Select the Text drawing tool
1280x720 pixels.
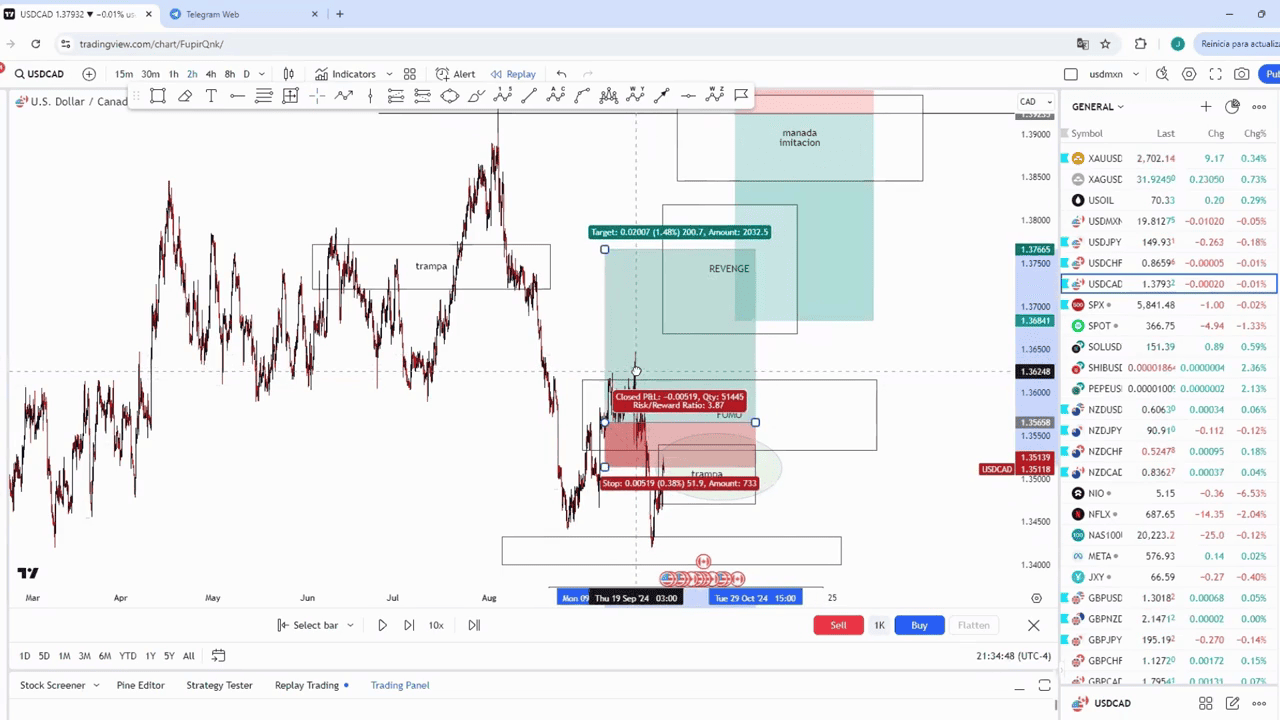coord(211,96)
